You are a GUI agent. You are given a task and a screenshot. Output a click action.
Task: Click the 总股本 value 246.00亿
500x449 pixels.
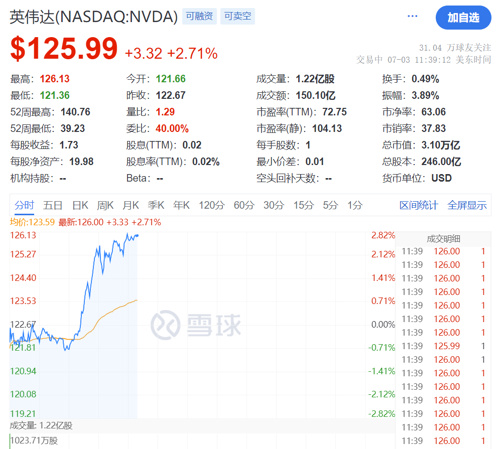[441, 162]
